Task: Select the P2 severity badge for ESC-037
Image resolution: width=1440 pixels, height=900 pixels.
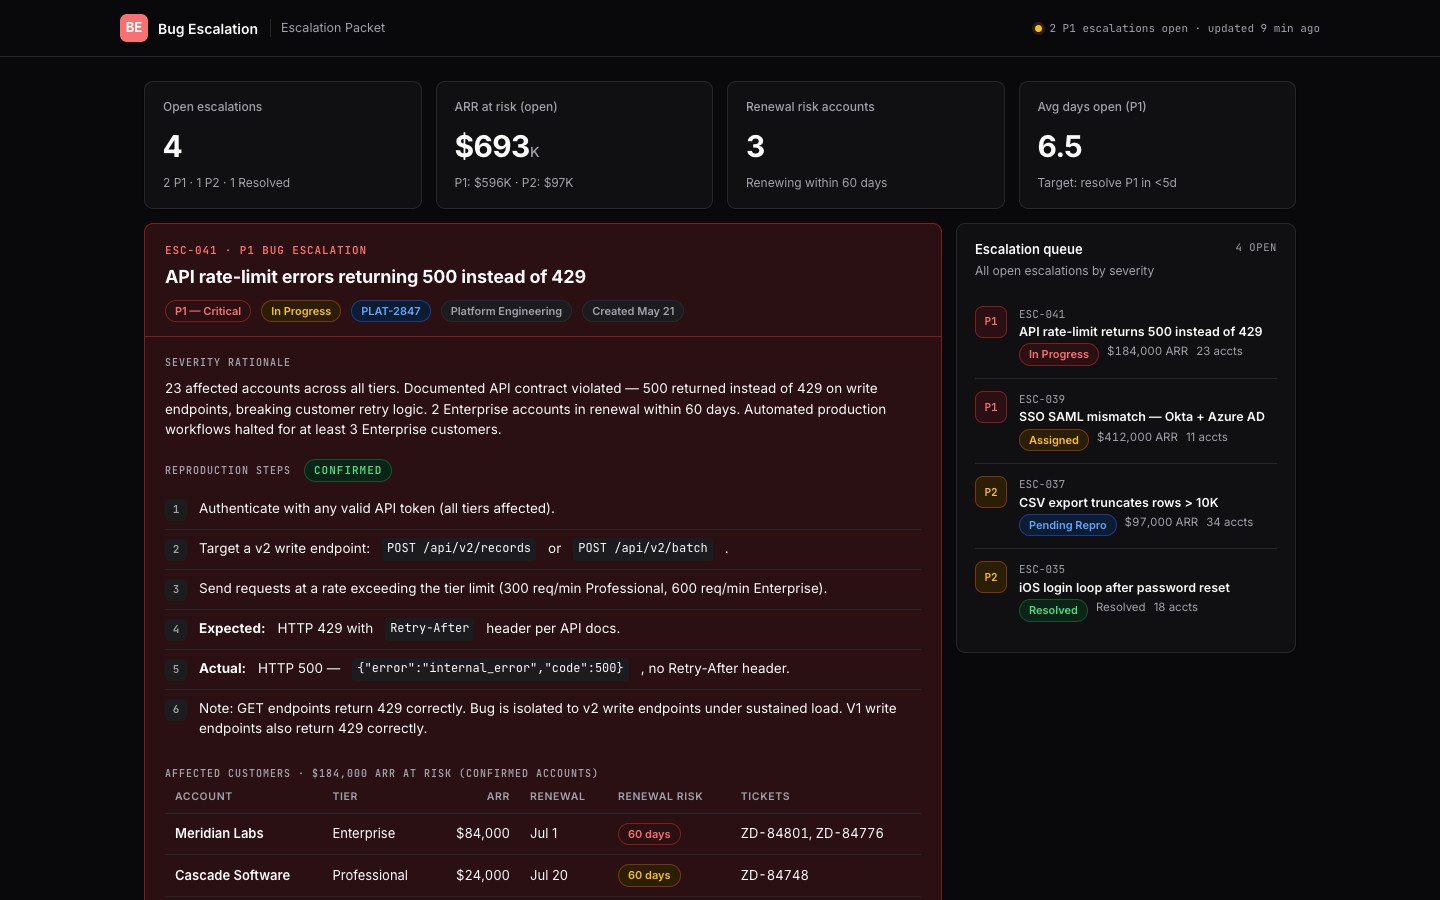Action: (991, 492)
